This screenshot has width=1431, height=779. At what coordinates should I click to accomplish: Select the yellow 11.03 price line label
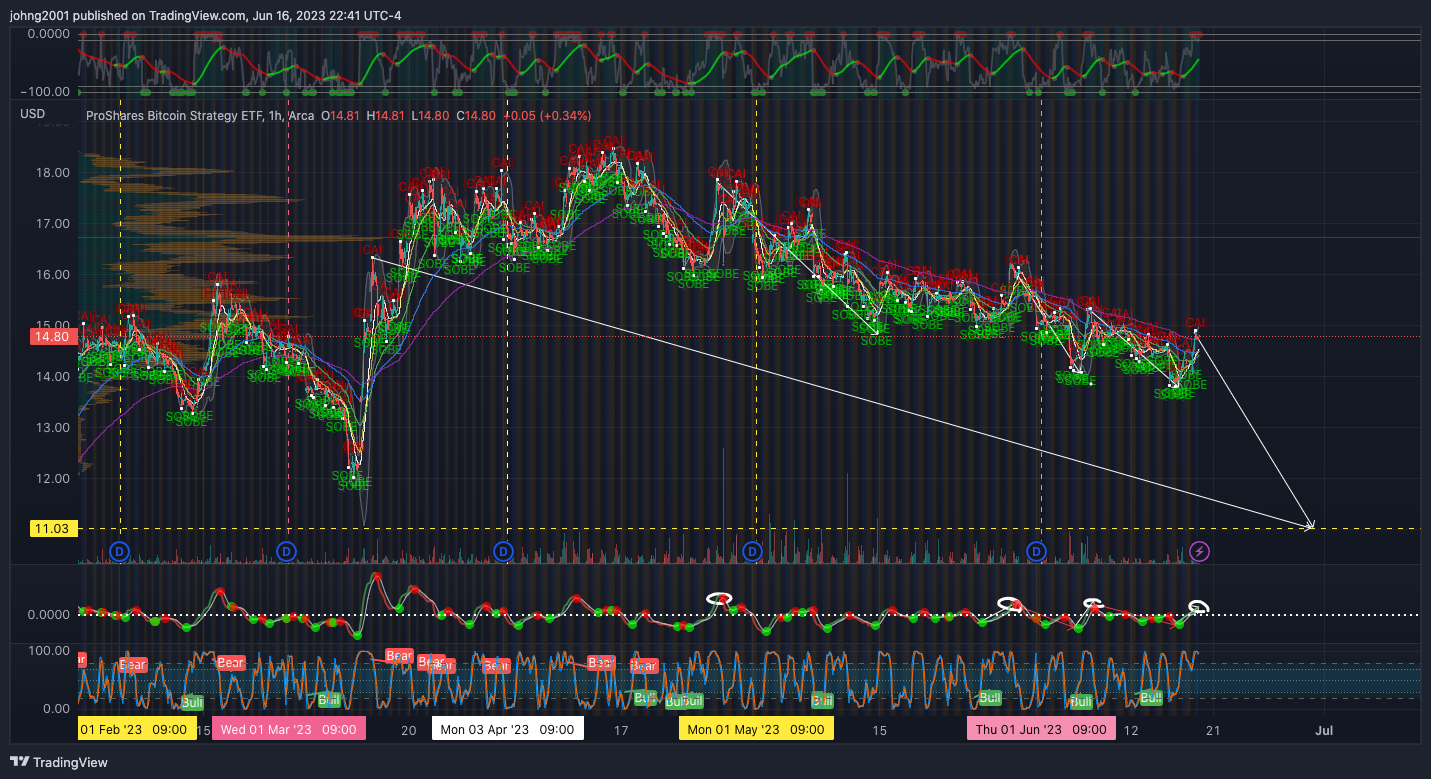55,528
